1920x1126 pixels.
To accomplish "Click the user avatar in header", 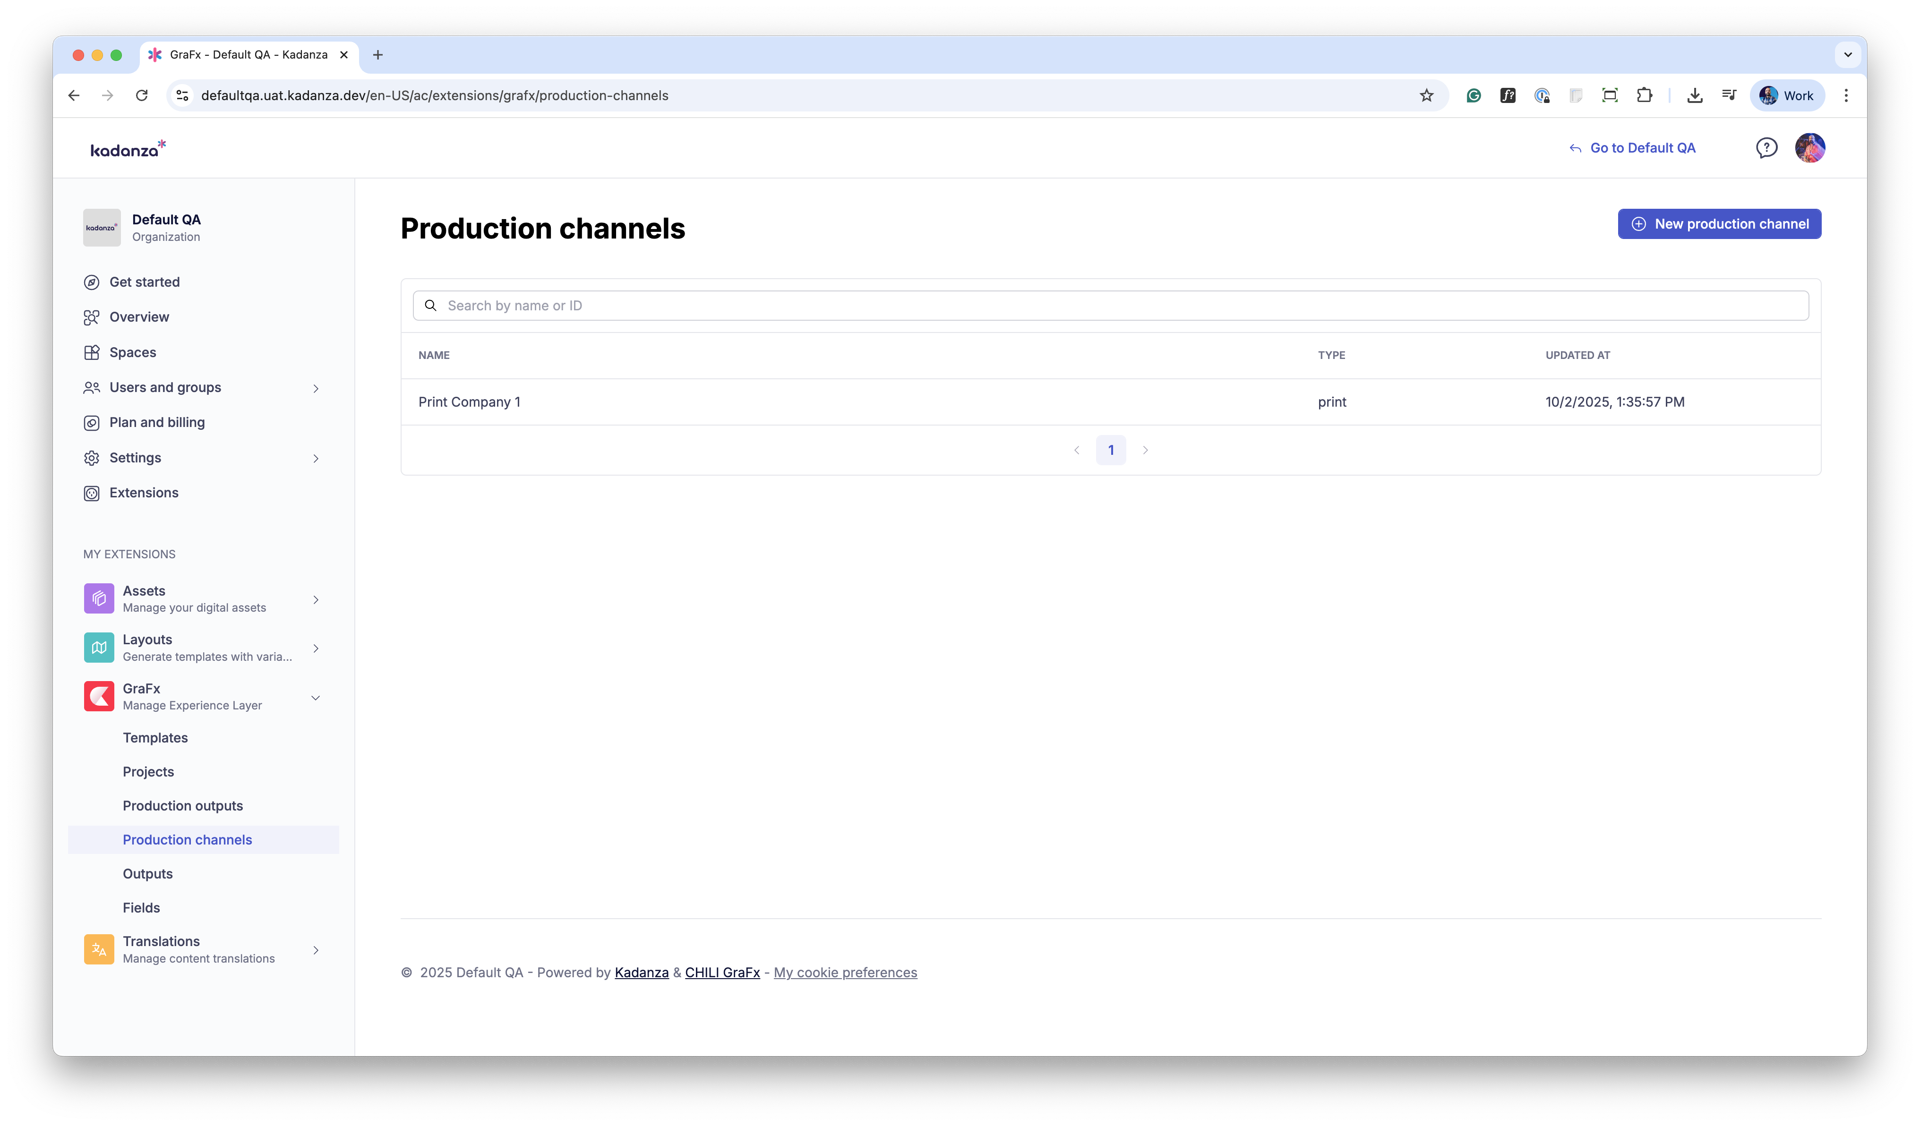I will [1809, 148].
